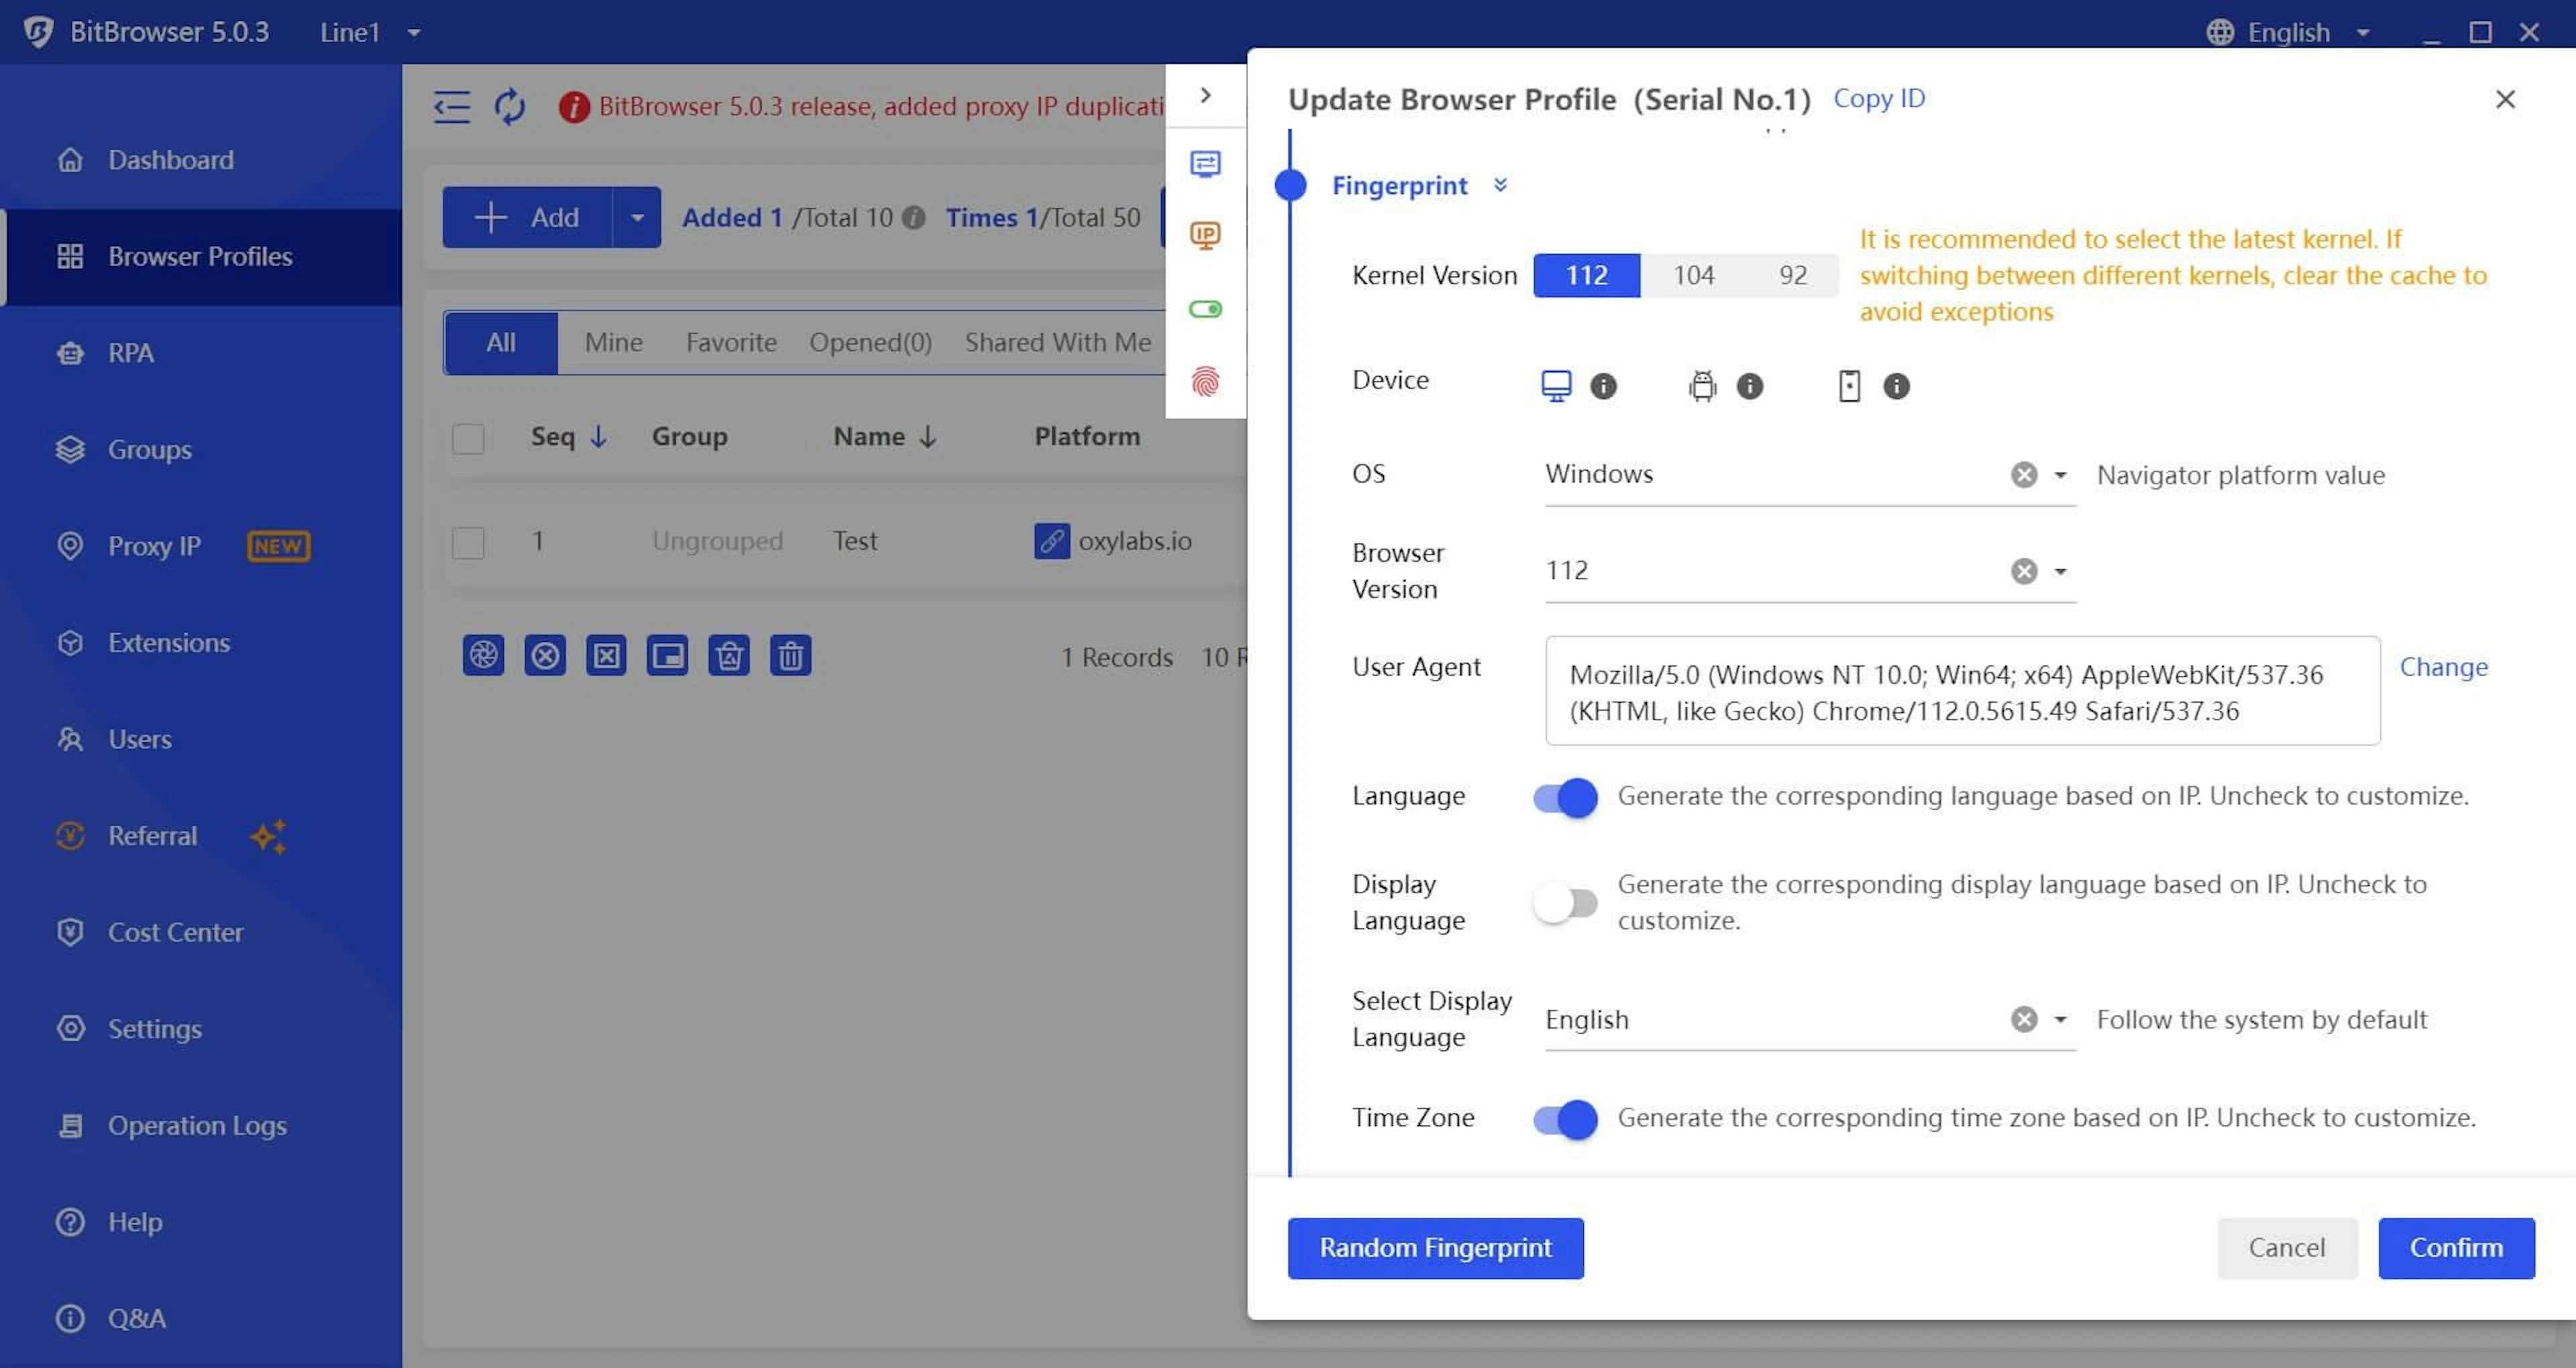Click the first round icon in the bottom toolbar

click(483, 656)
